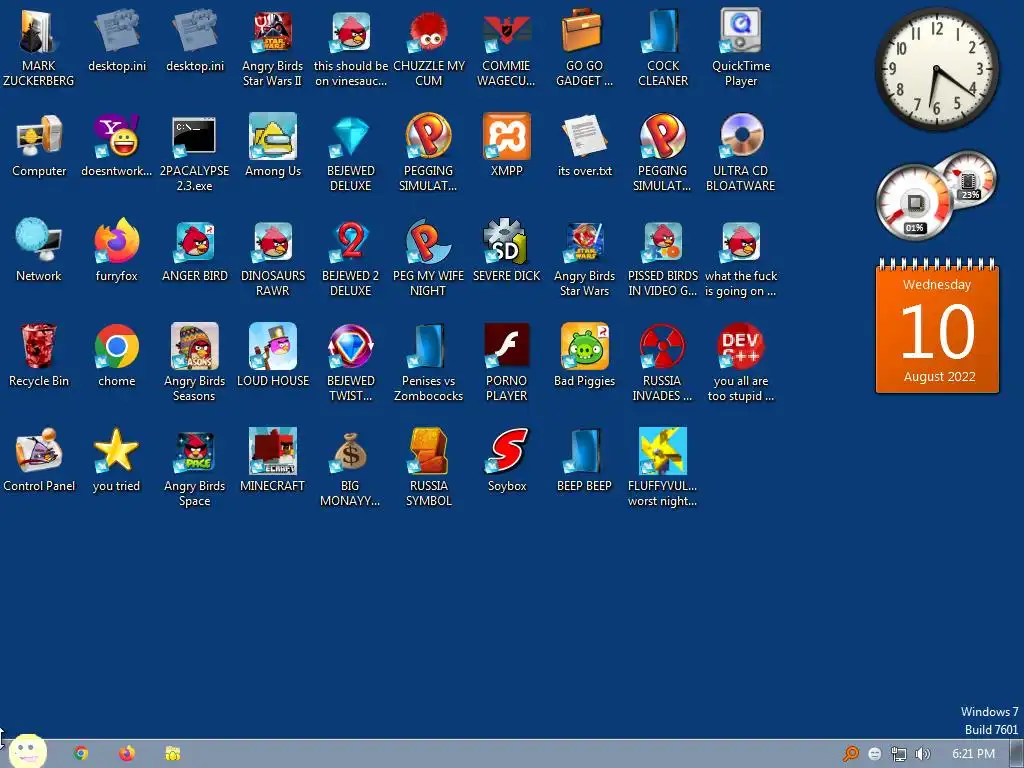Open the Computer desktop icon
The image size is (1024, 768).
(39, 145)
